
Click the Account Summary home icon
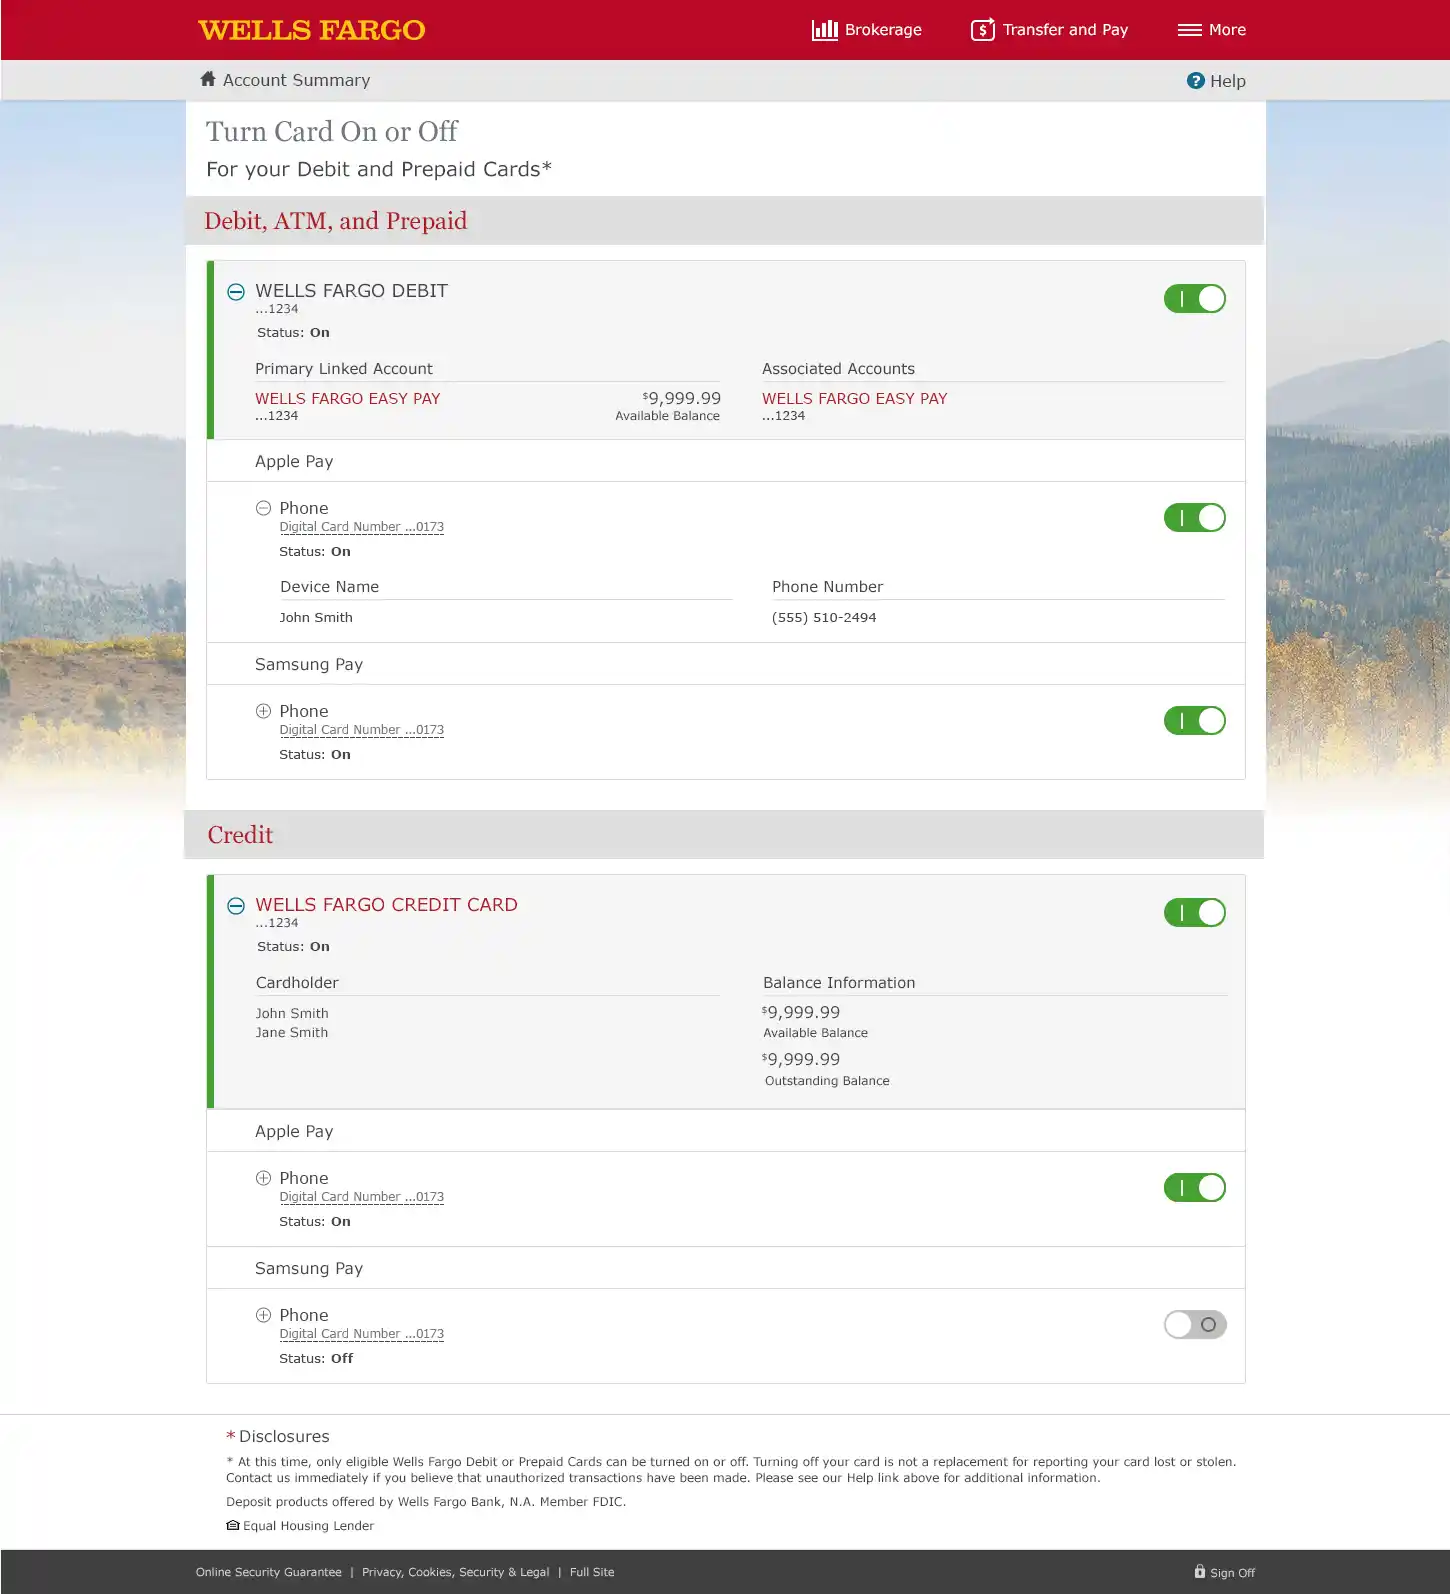coord(208,78)
